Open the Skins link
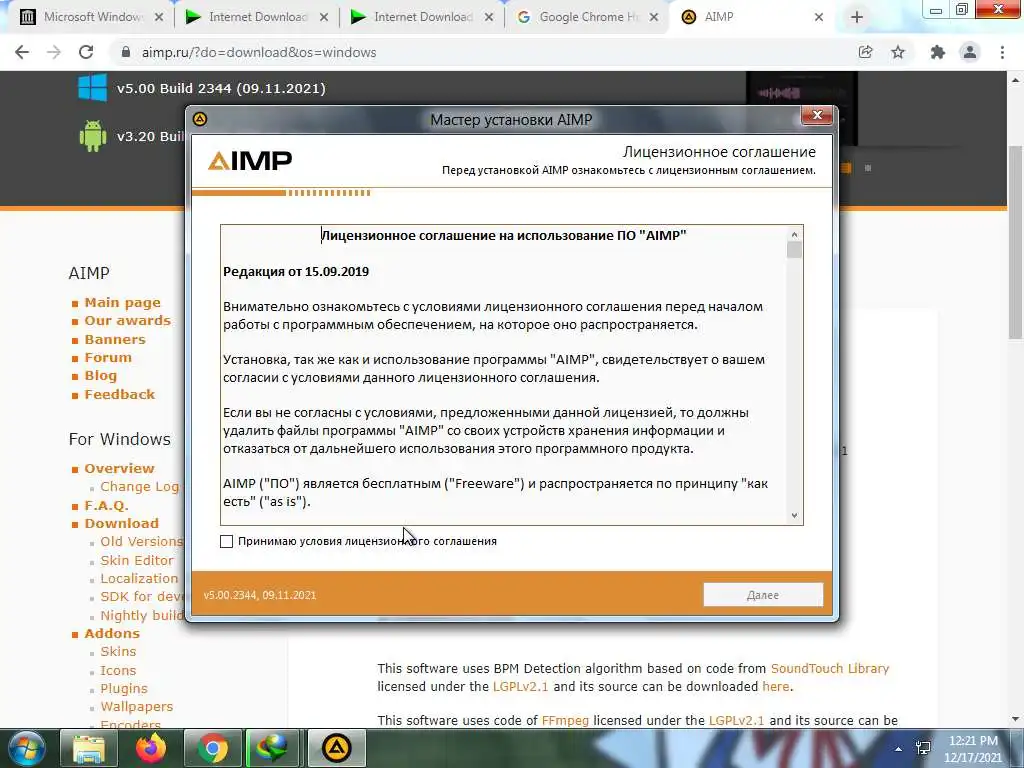 pos(118,652)
